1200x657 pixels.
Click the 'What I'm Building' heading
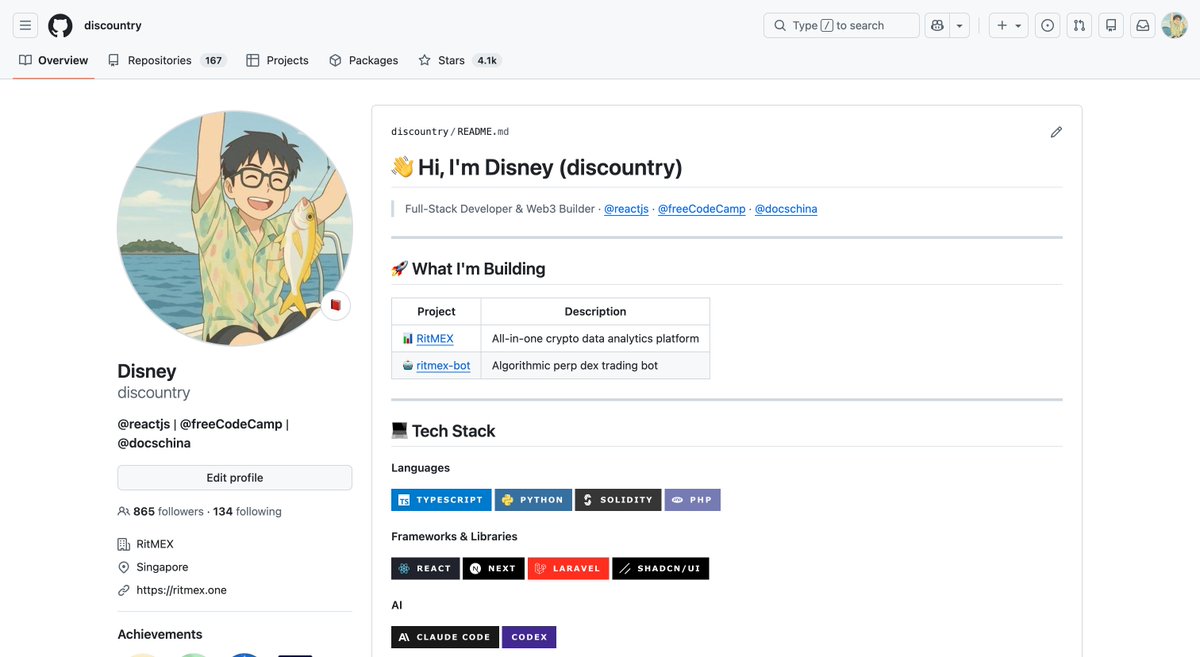pyautogui.click(x=468, y=268)
